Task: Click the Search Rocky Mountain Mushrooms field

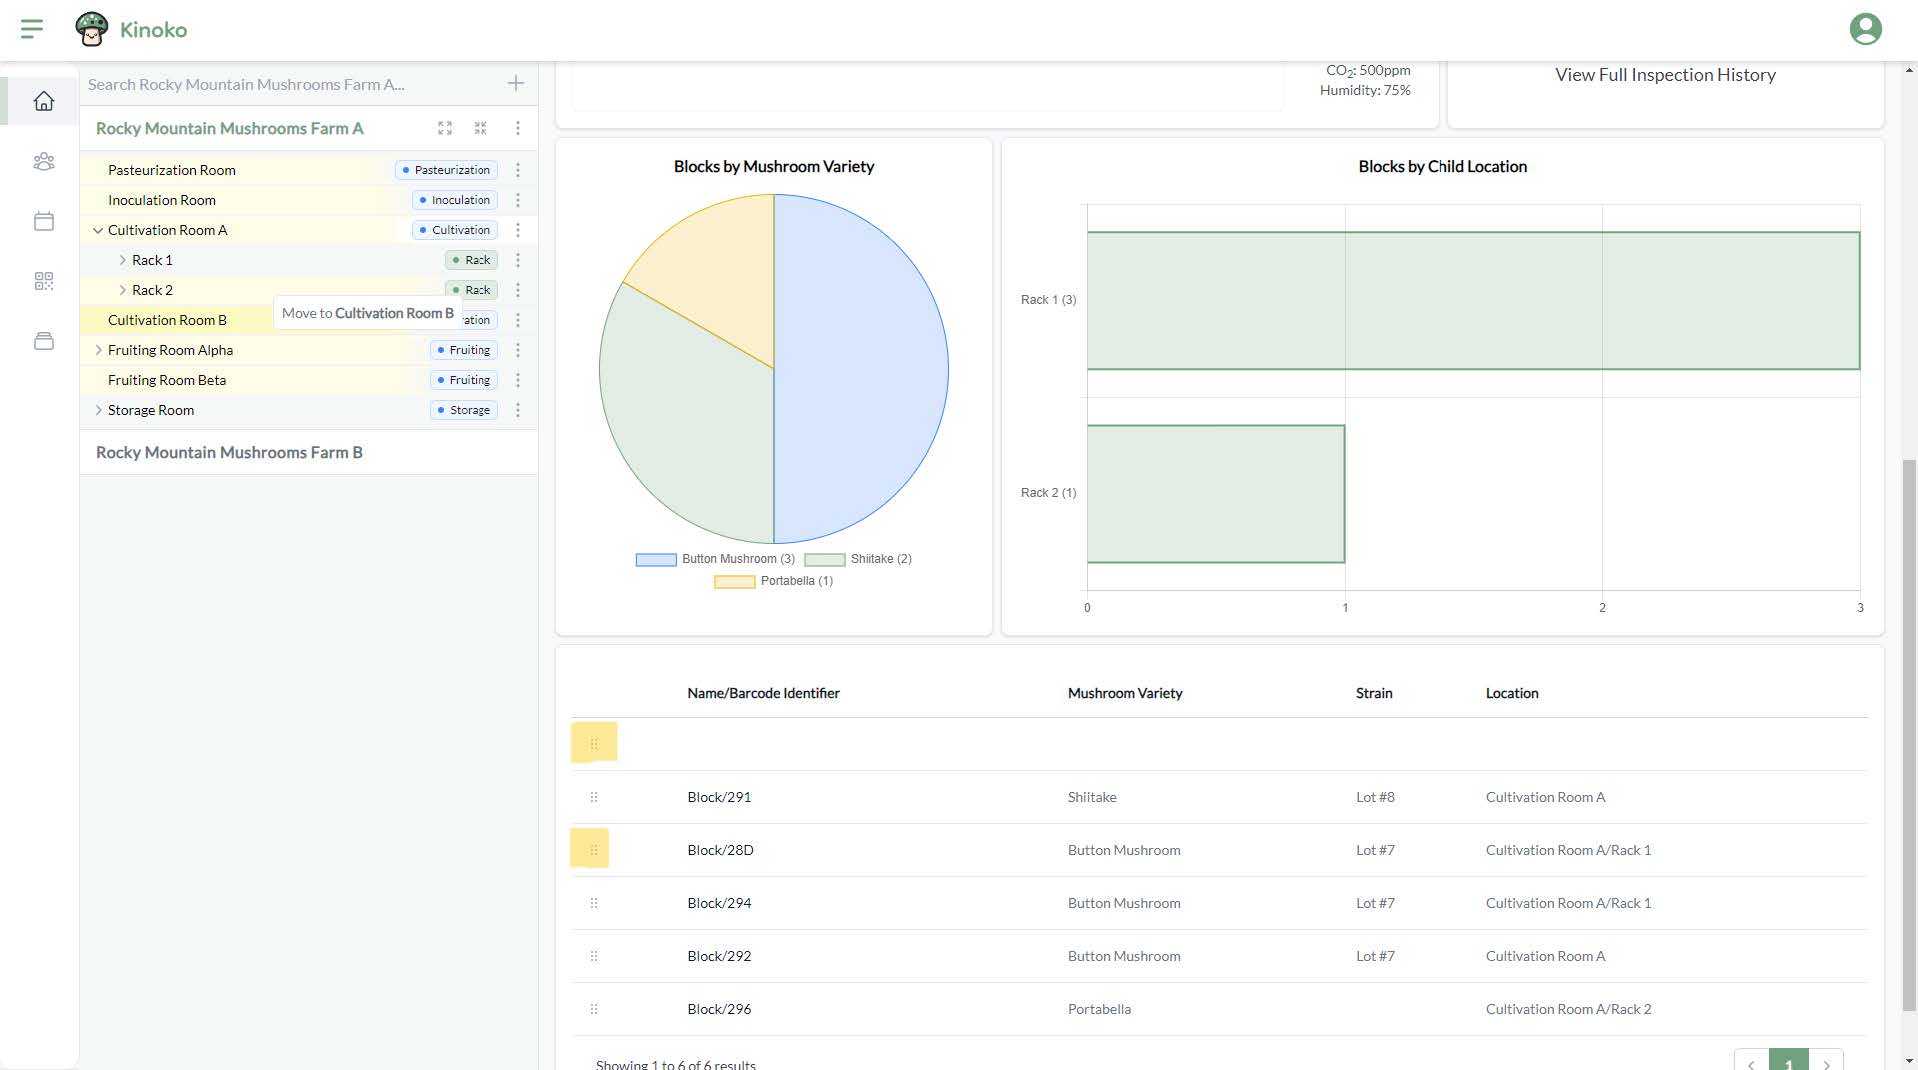Action: [x=290, y=84]
